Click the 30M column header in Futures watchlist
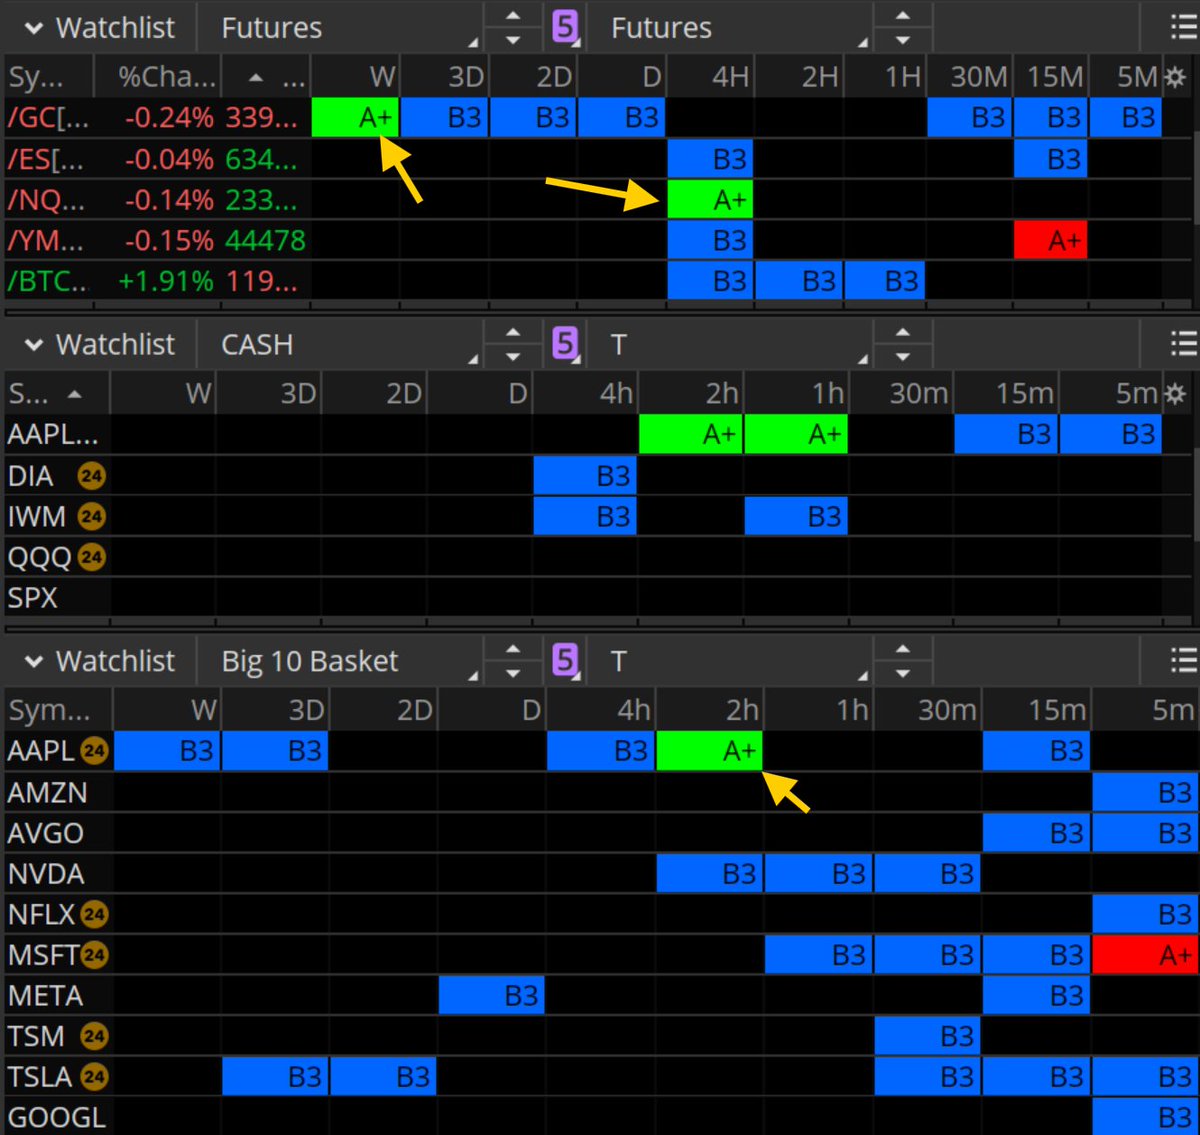Screen dimensions: 1200x1135 click(970, 77)
